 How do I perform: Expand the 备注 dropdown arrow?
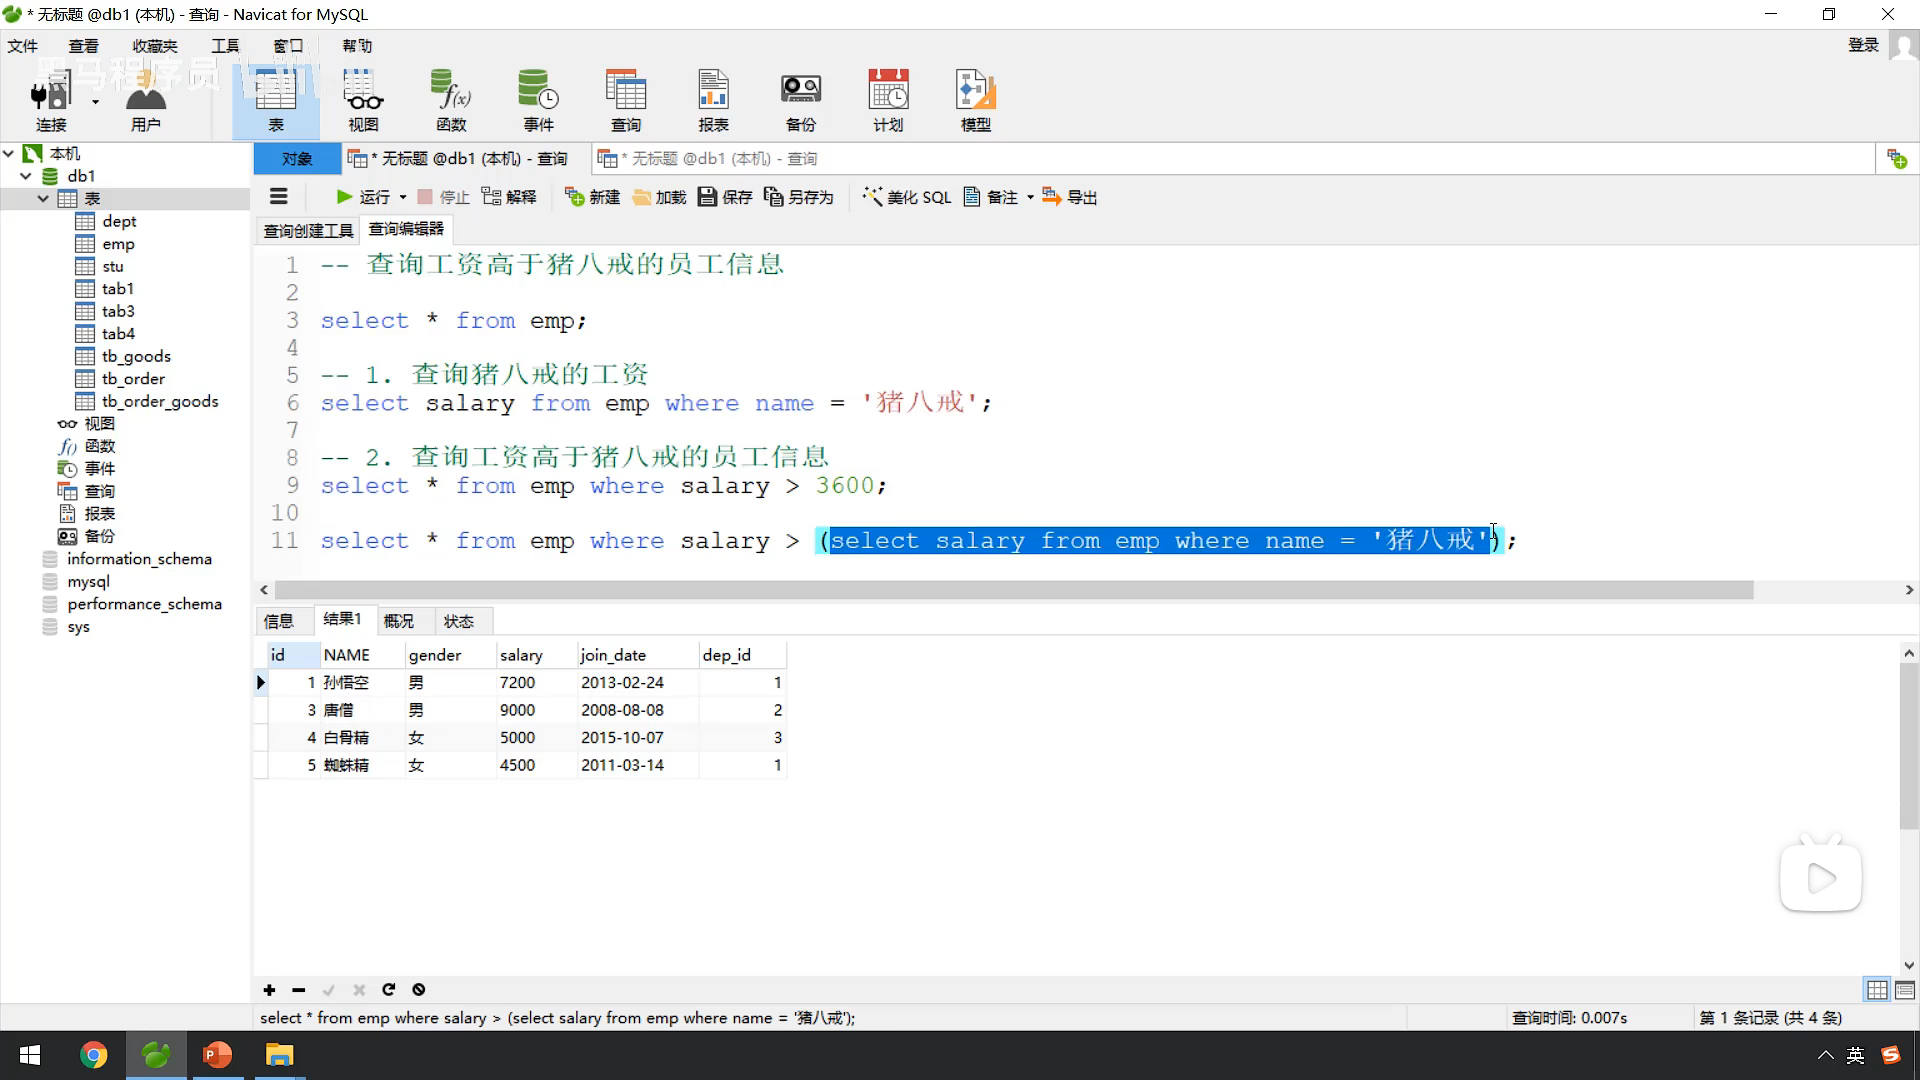(x=1030, y=198)
